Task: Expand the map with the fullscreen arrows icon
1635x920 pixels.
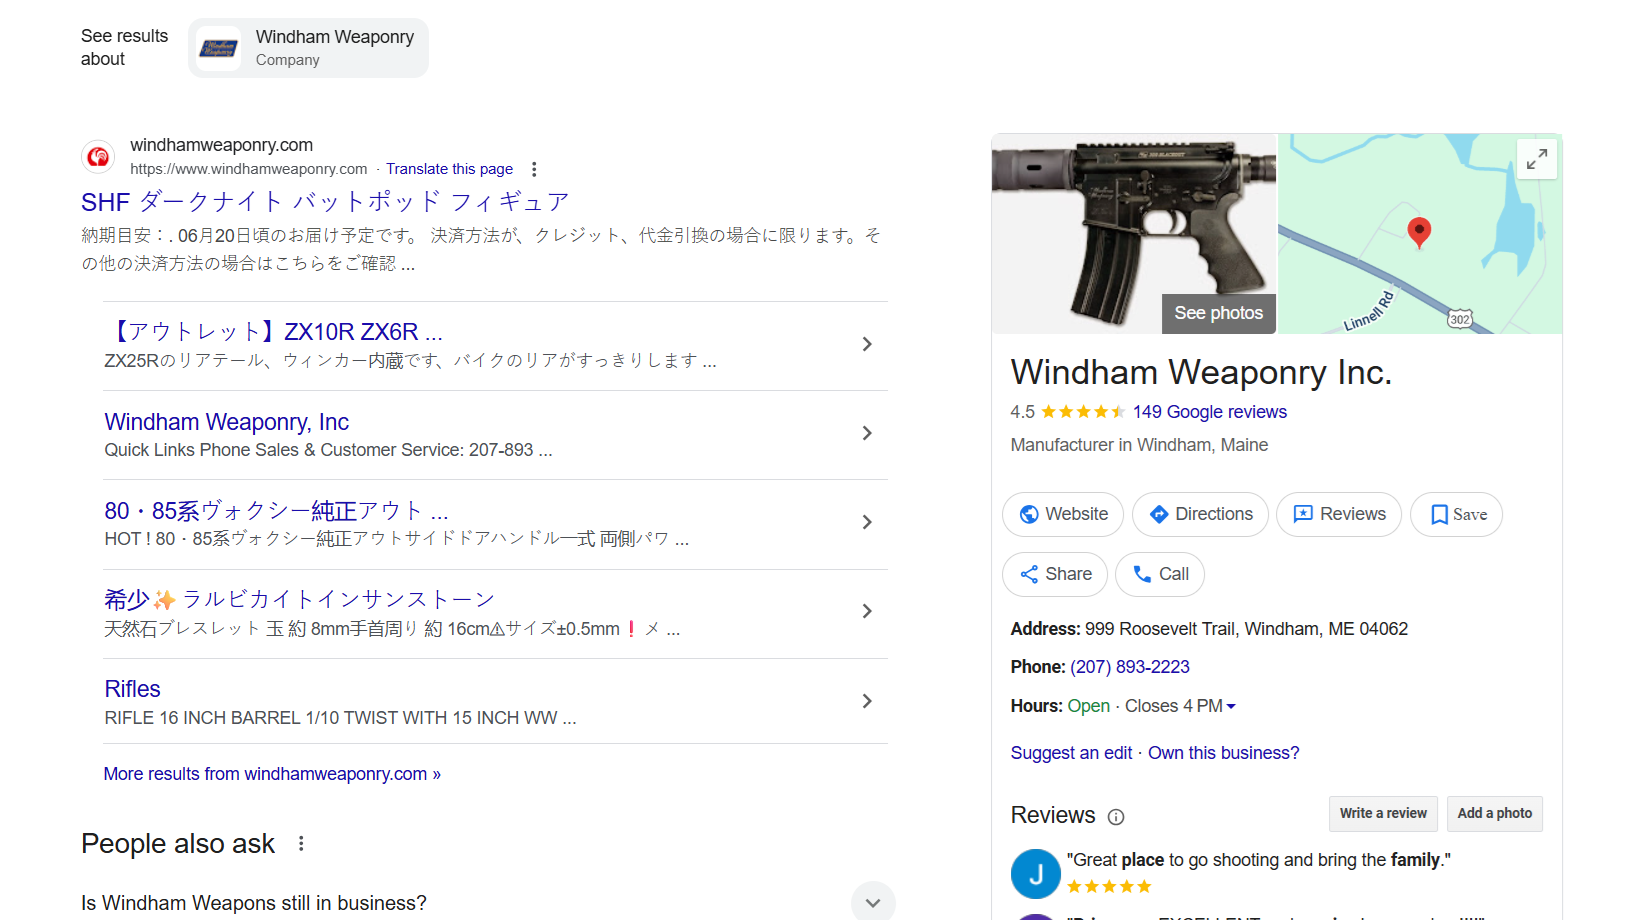Action: (x=1537, y=158)
